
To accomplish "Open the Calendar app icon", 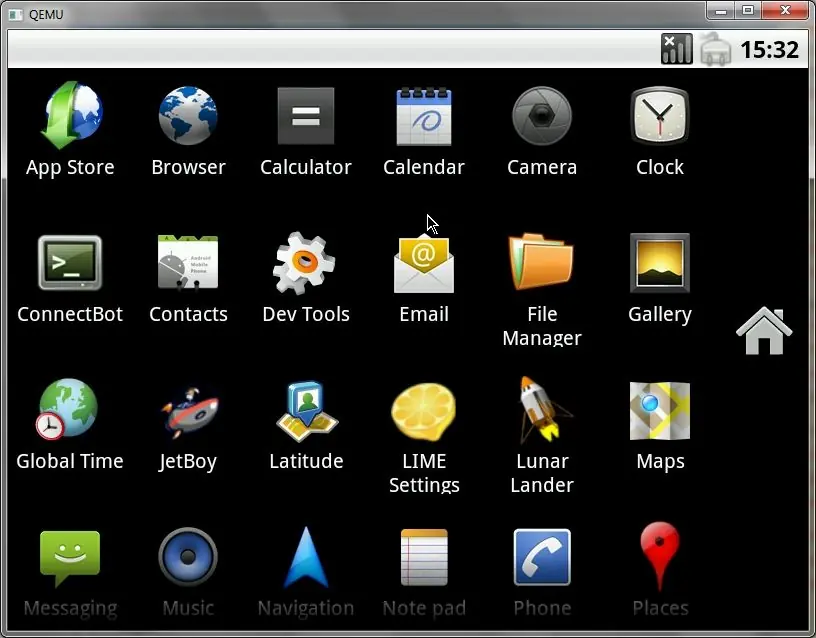I will [424, 117].
